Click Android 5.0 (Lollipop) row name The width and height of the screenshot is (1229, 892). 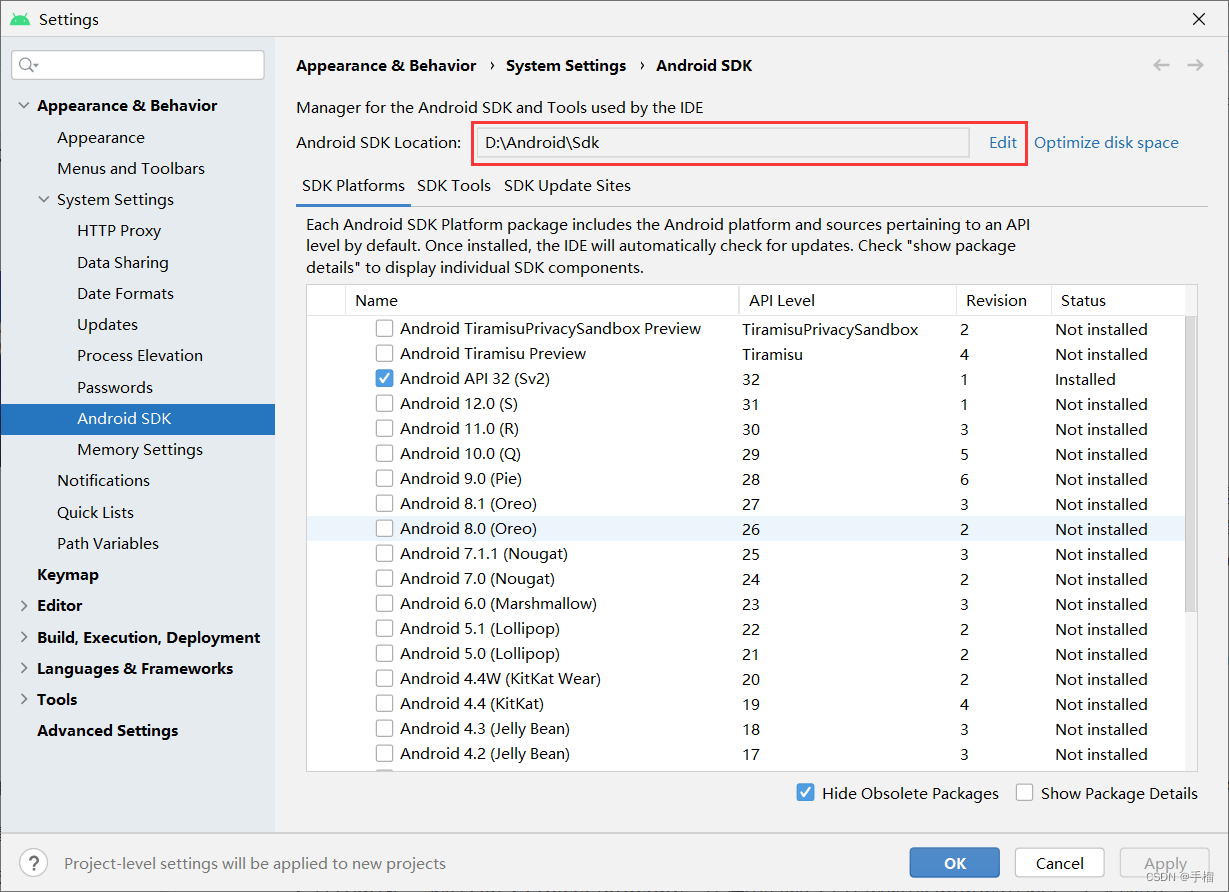coord(480,653)
